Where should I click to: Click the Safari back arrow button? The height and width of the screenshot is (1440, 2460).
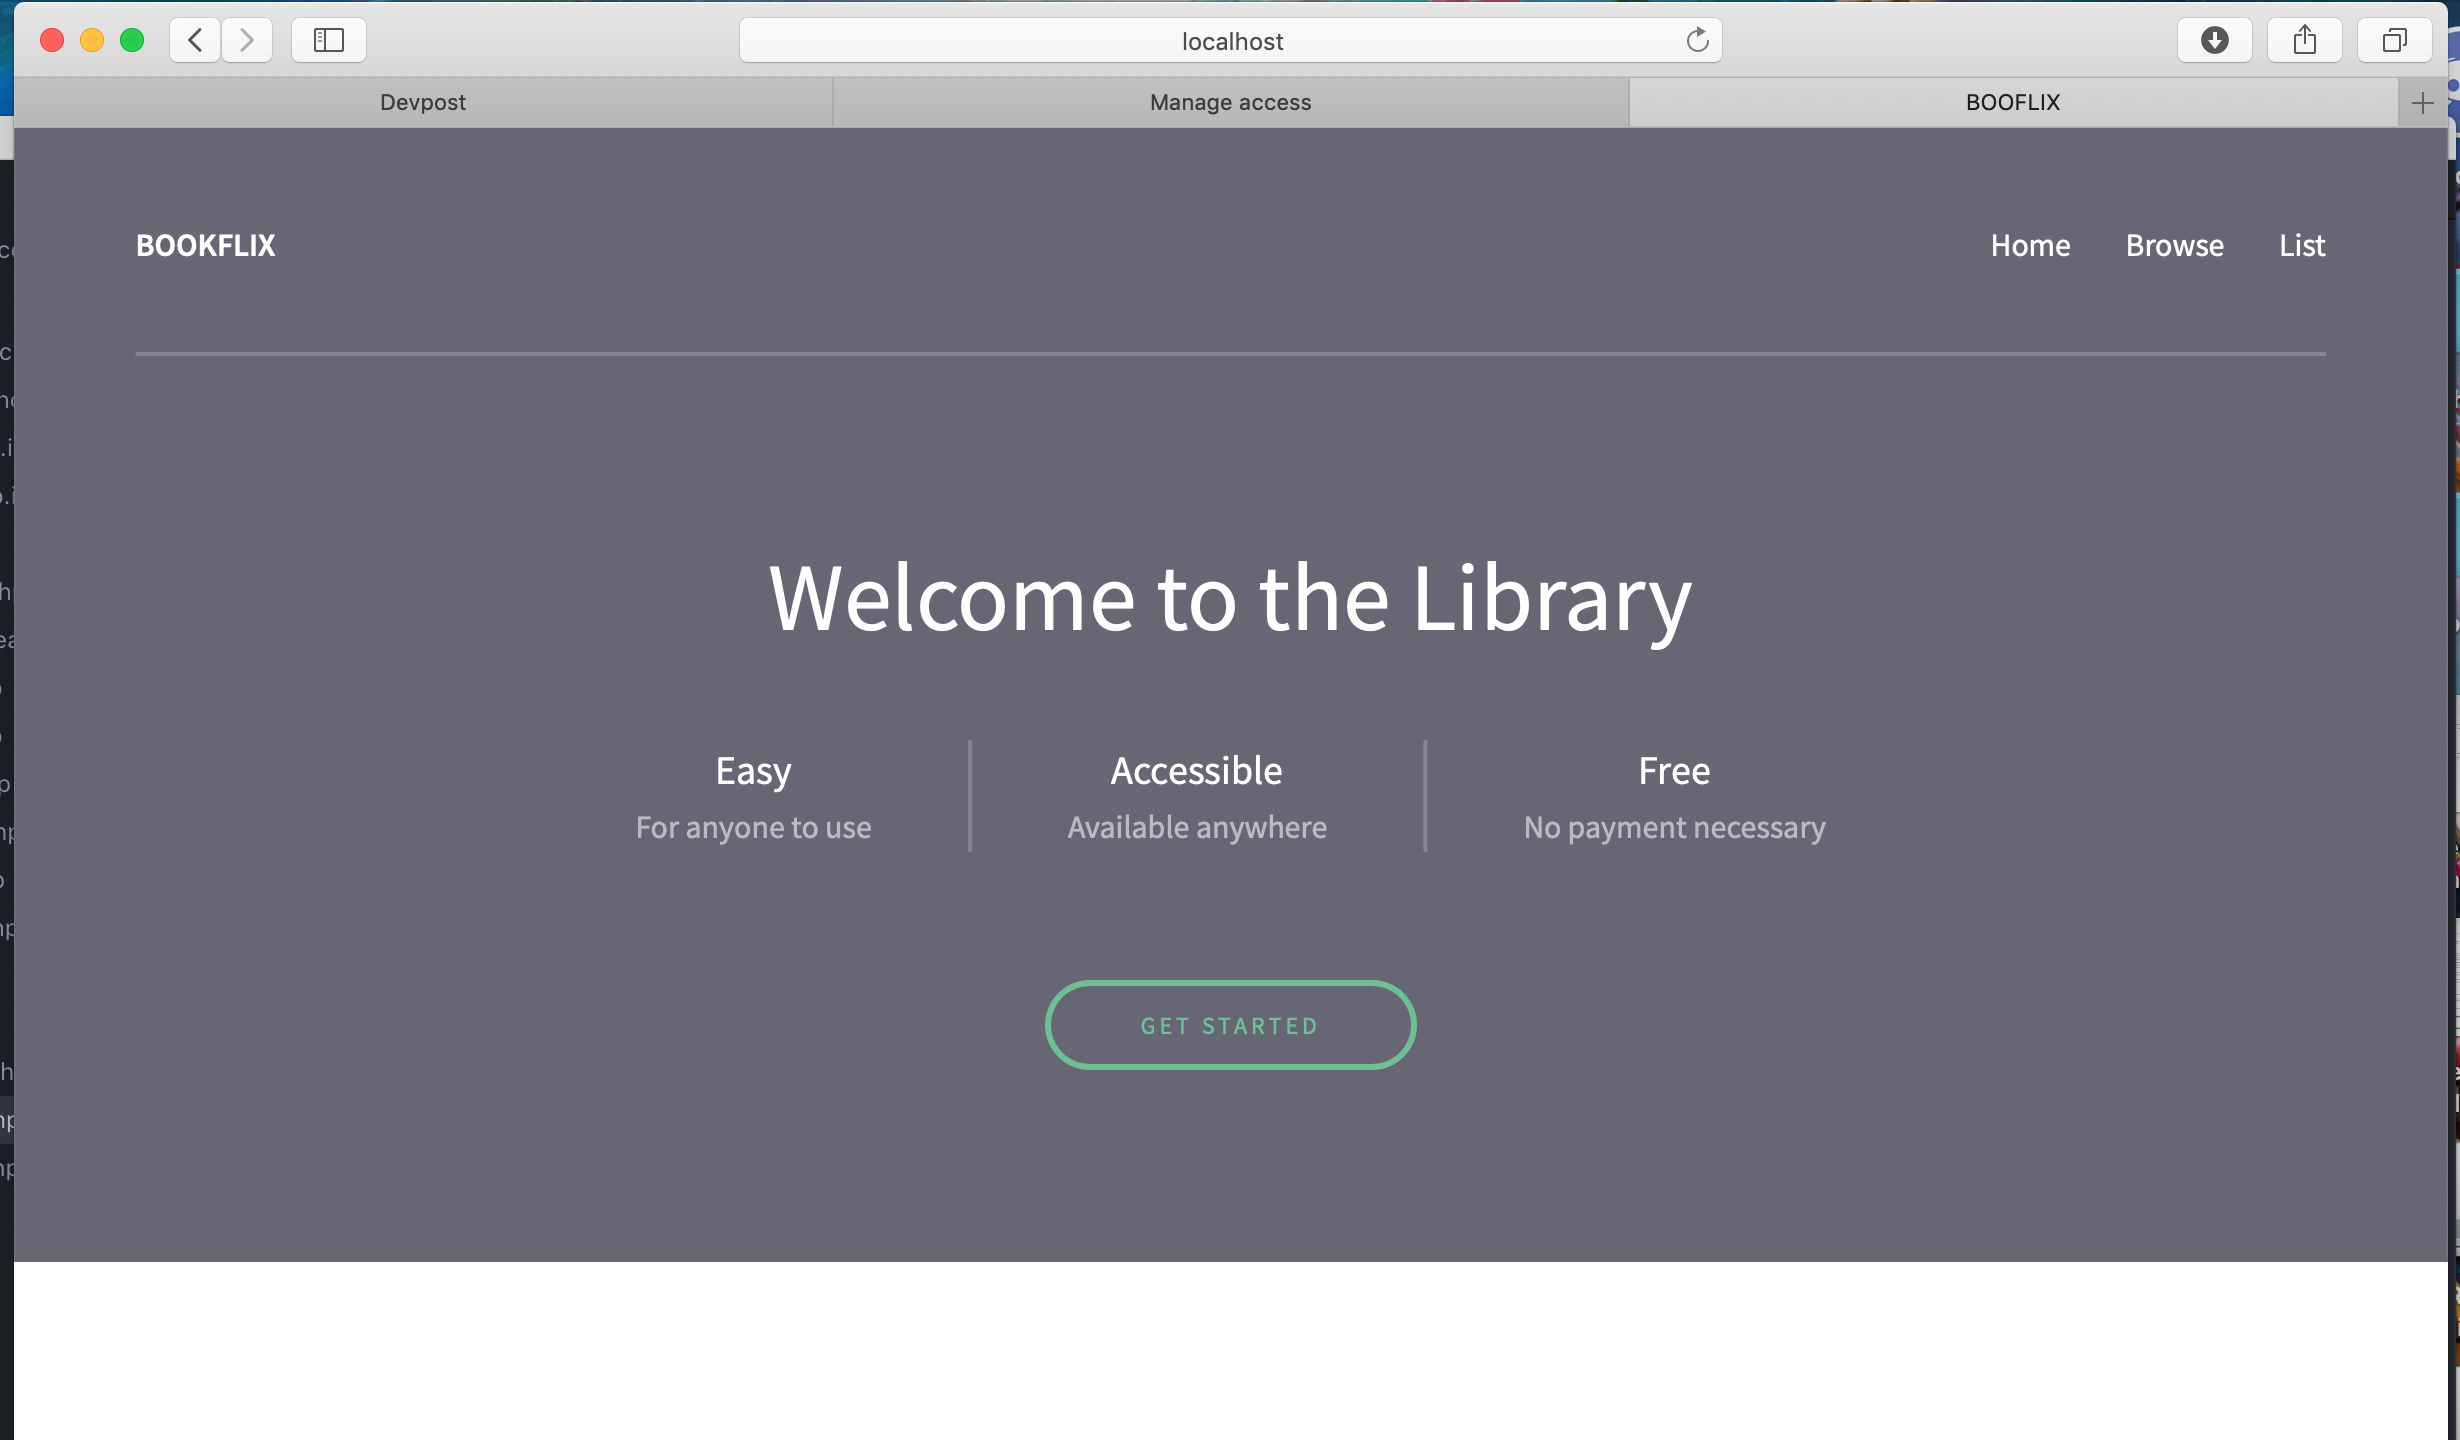(x=195, y=40)
